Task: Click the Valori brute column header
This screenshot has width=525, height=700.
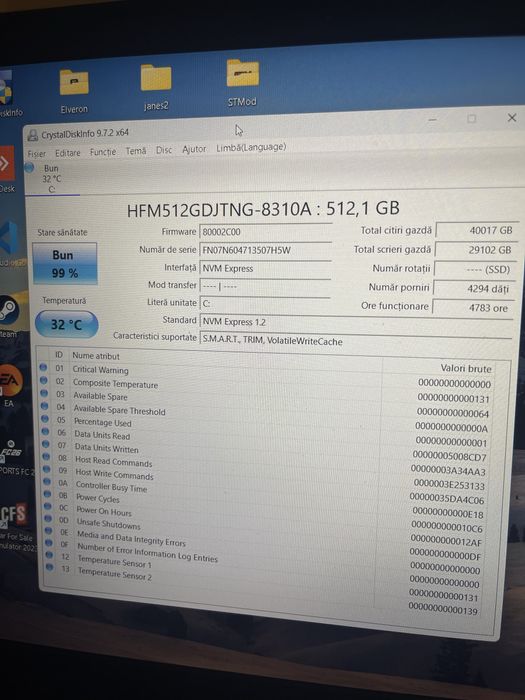Action: 466,369
